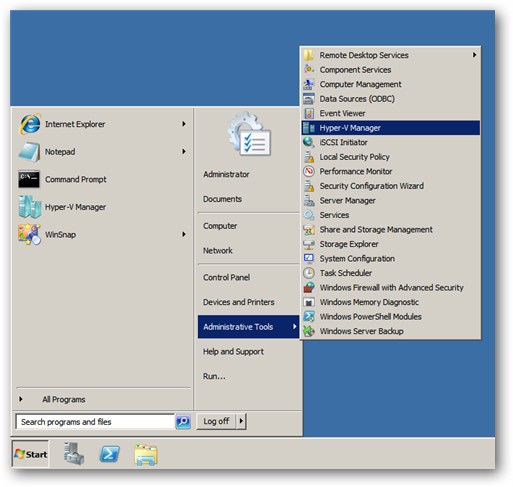Click the Computer Management icon

tap(309, 84)
